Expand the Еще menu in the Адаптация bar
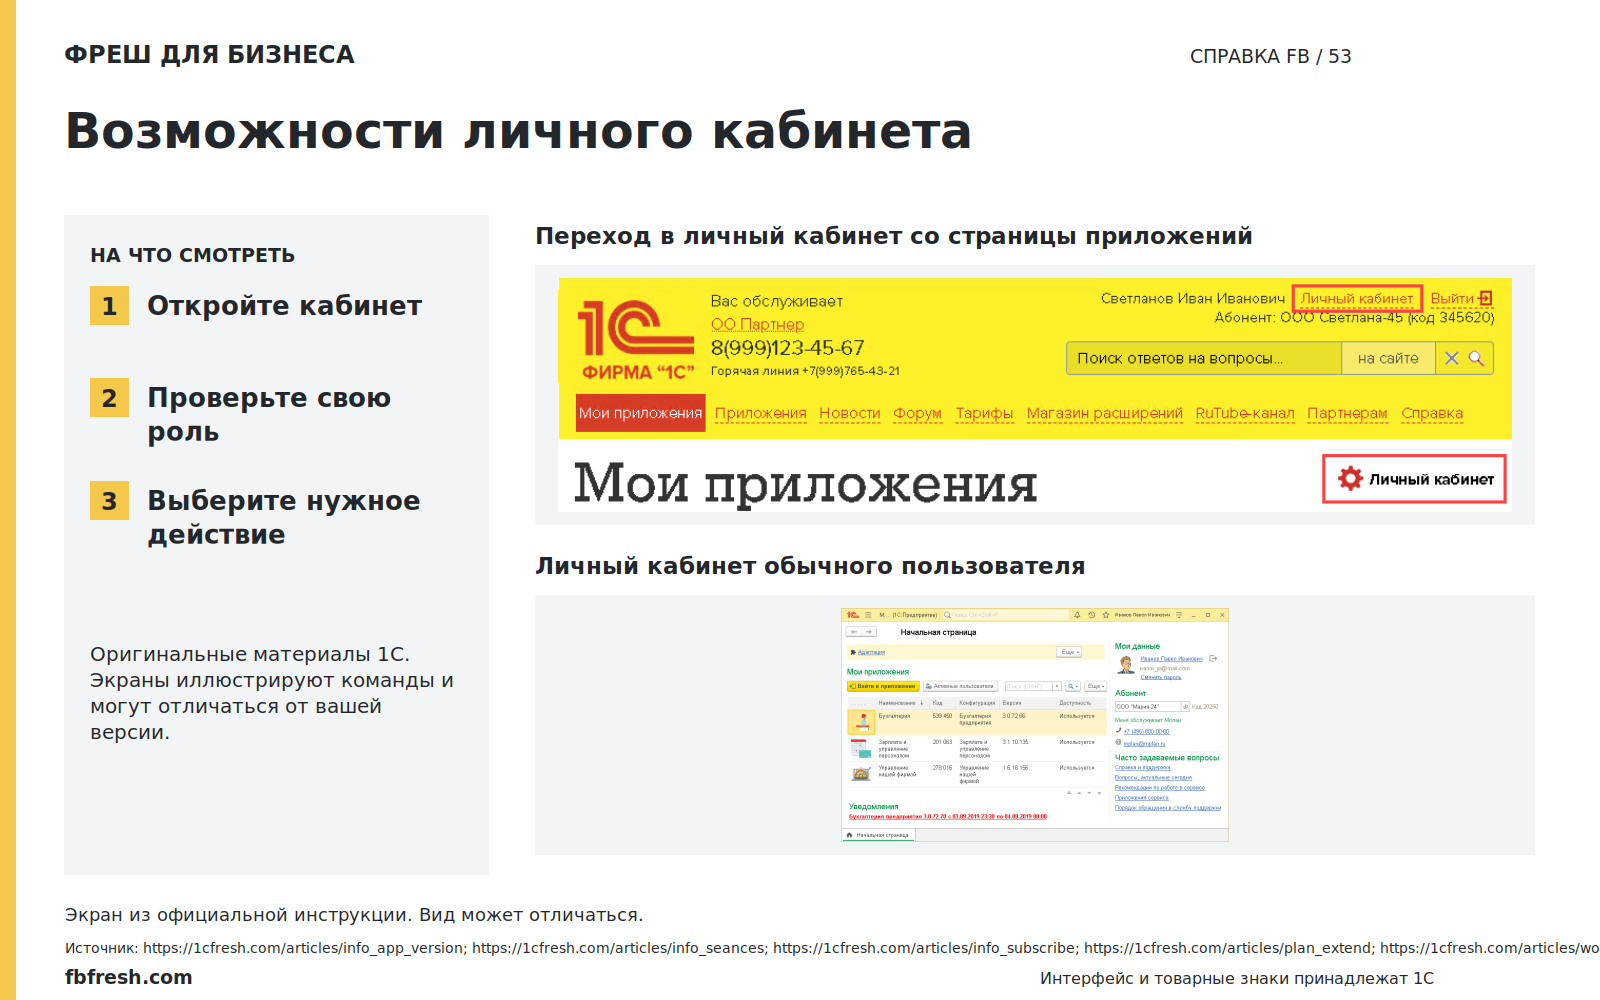Screen dimensions: 1600x1000 [x=1069, y=652]
